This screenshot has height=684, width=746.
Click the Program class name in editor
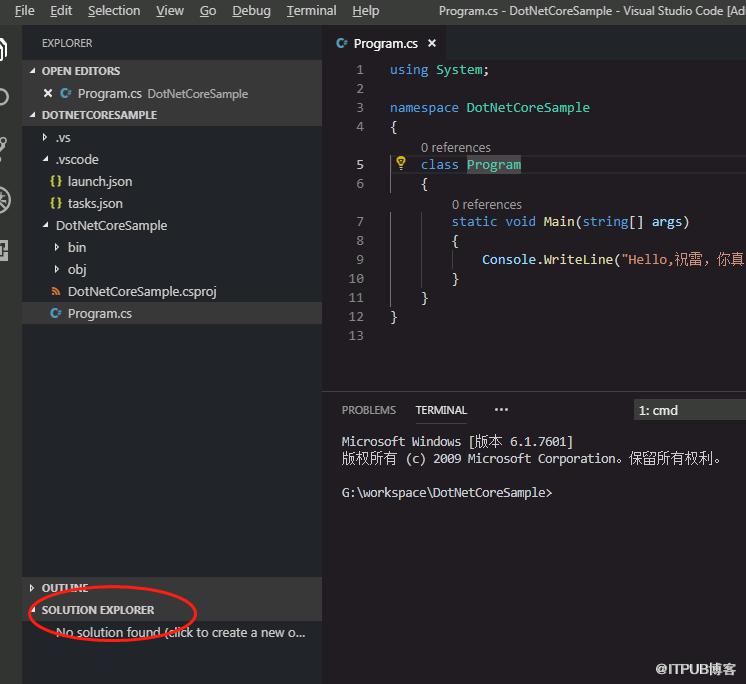tap(493, 165)
